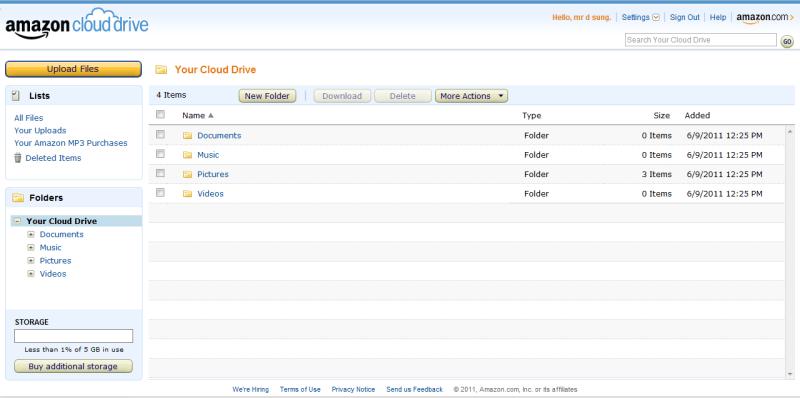Viewport: 800px width, 398px height.
Task: Open All Files list
Action: point(29,118)
